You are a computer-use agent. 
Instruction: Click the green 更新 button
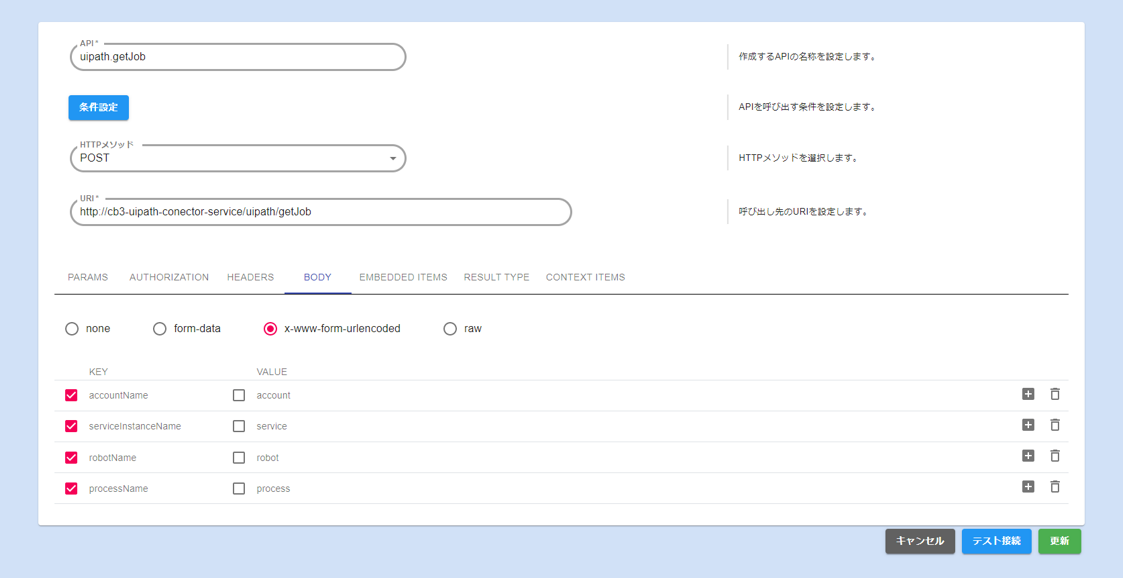click(1059, 541)
